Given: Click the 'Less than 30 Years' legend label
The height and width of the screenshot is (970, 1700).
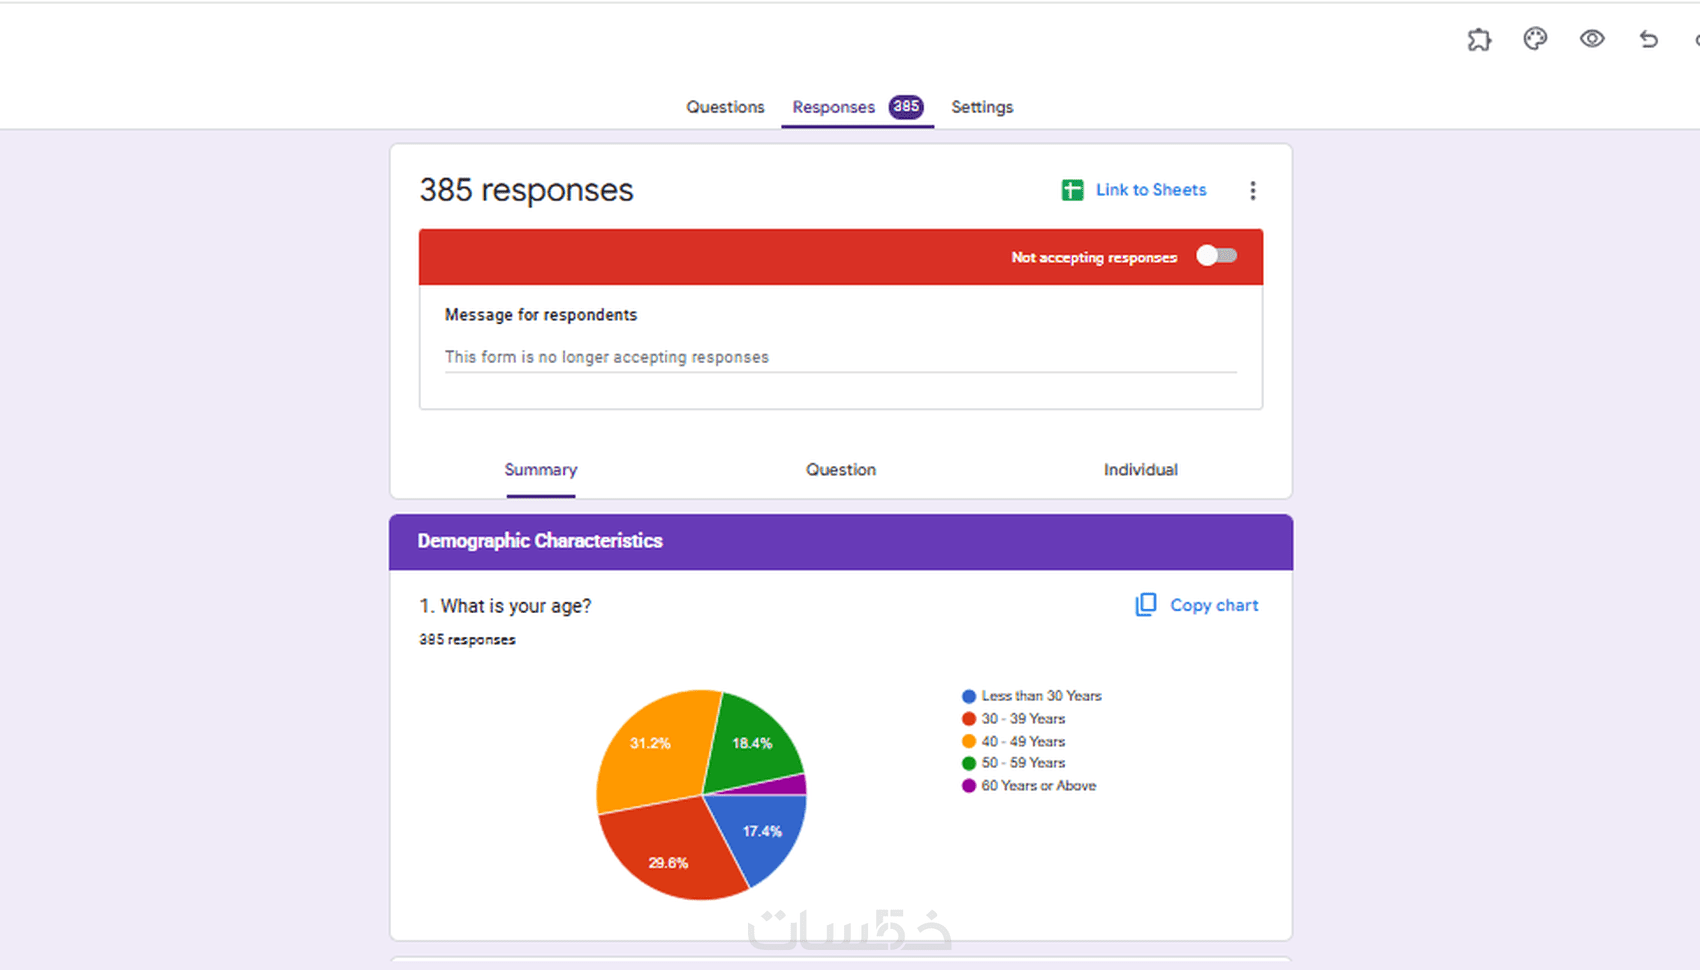Looking at the screenshot, I should [x=1042, y=696].
